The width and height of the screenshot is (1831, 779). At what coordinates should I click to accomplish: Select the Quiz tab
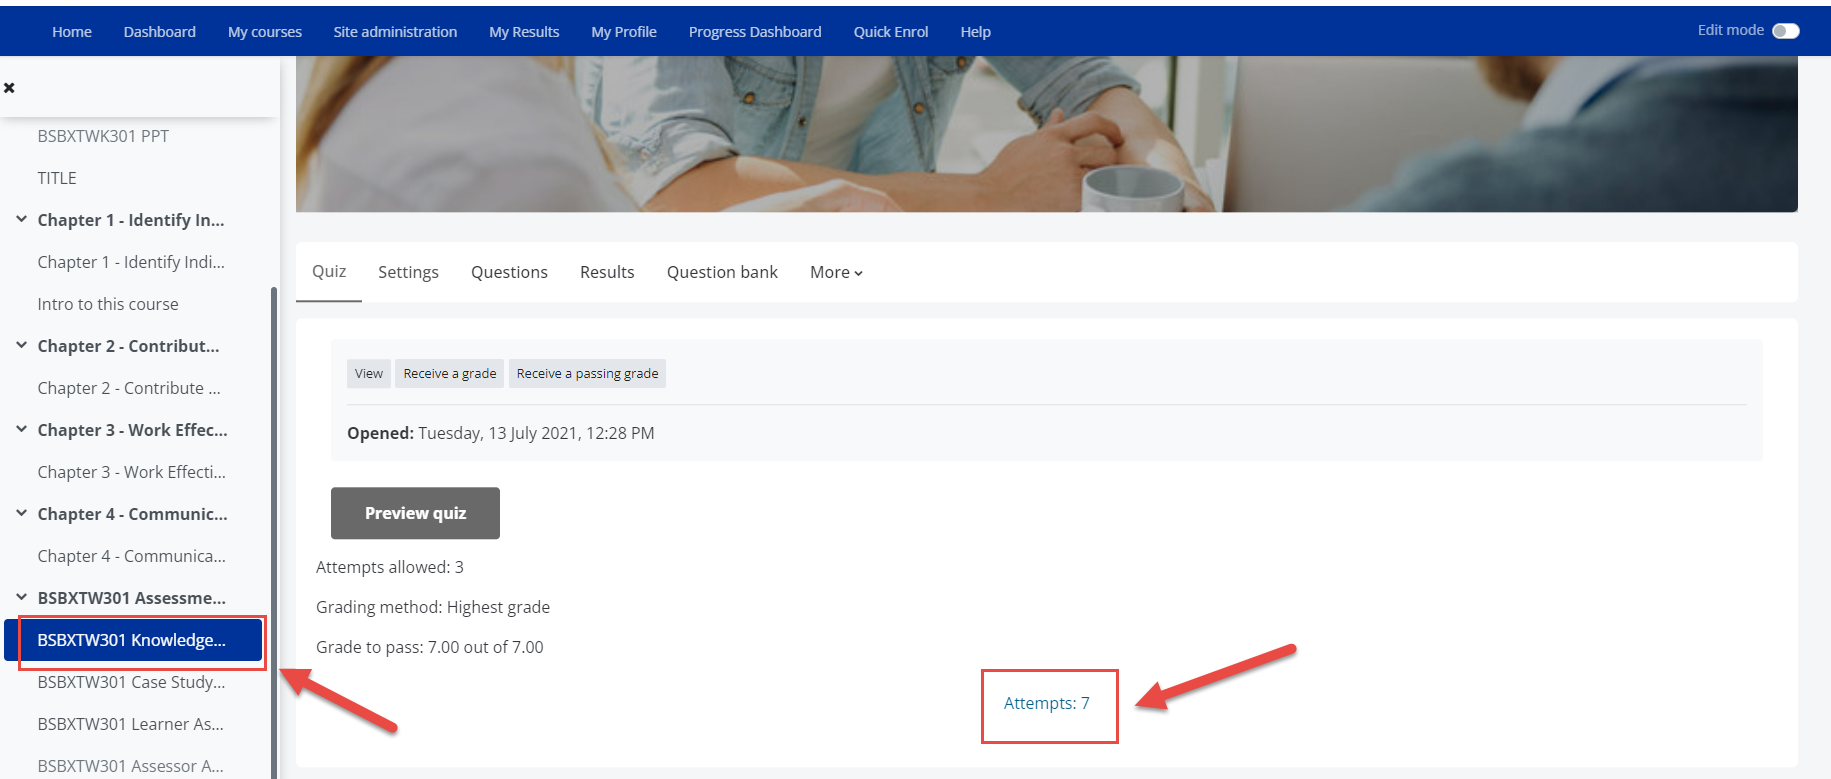329,272
